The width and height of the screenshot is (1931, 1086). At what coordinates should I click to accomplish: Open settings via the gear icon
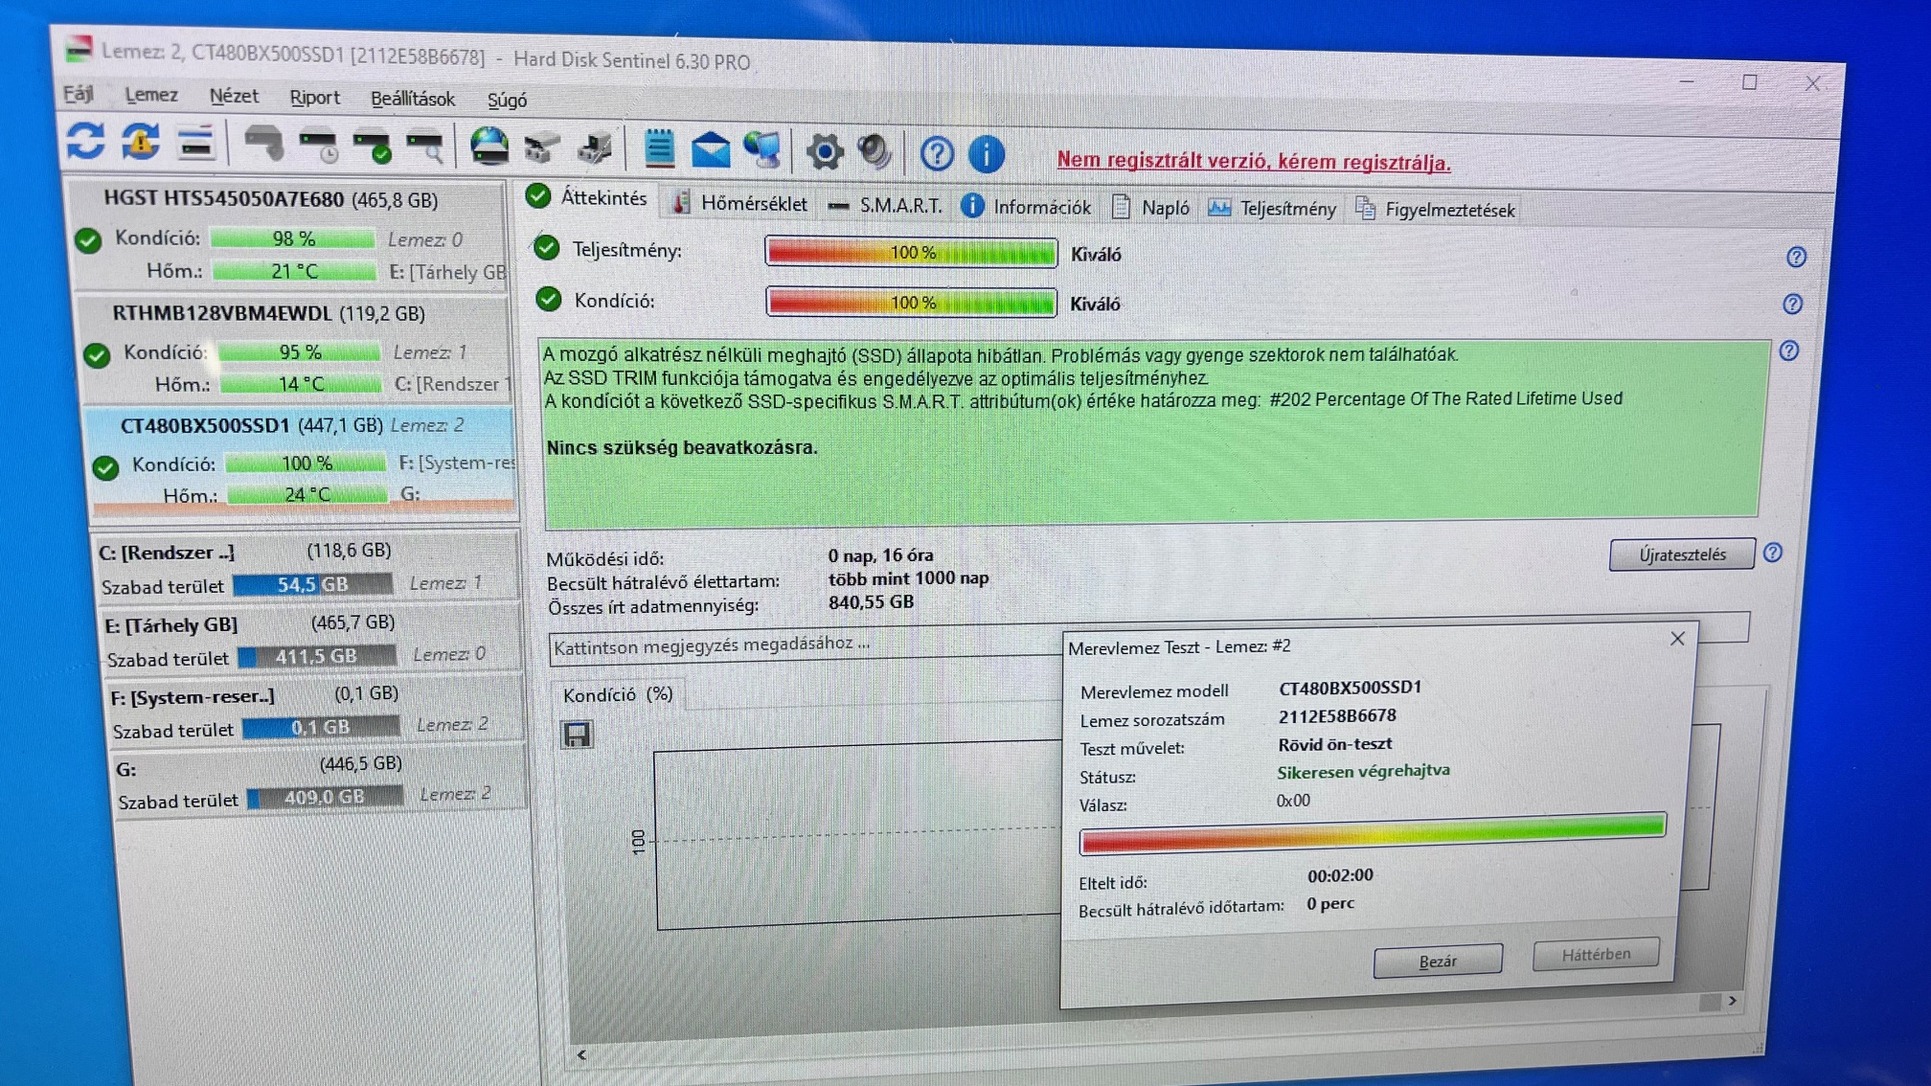pos(824,152)
